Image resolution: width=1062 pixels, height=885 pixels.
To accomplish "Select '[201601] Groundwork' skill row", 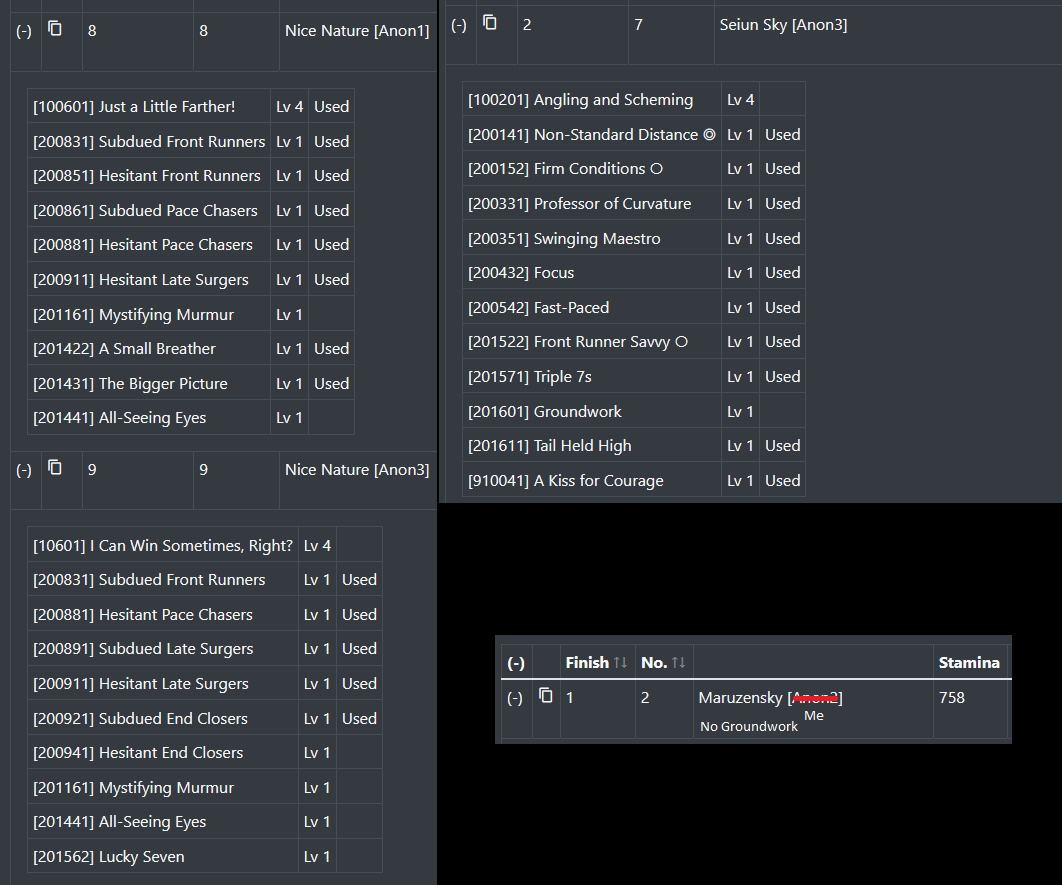I will point(634,411).
